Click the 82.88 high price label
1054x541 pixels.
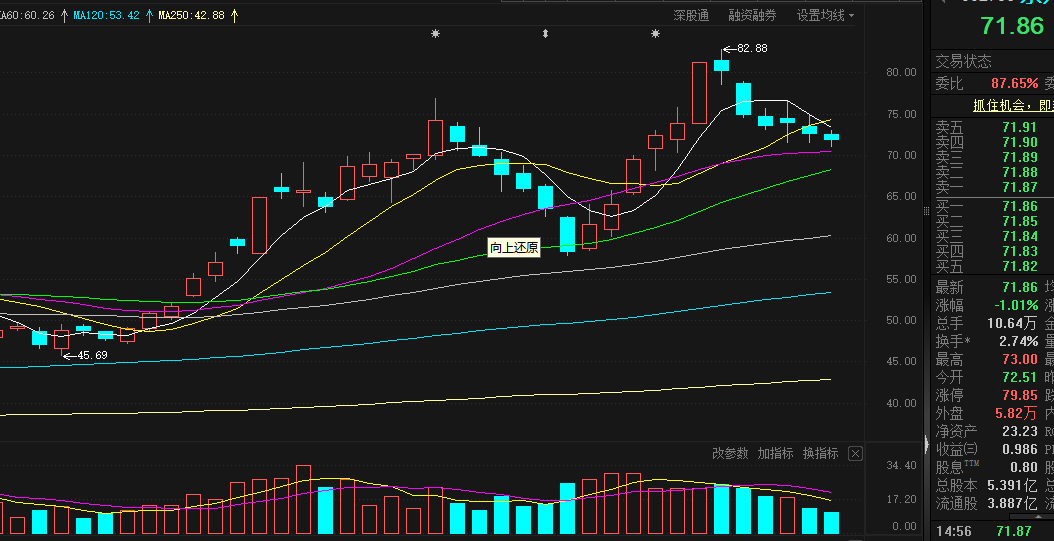click(752, 48)
